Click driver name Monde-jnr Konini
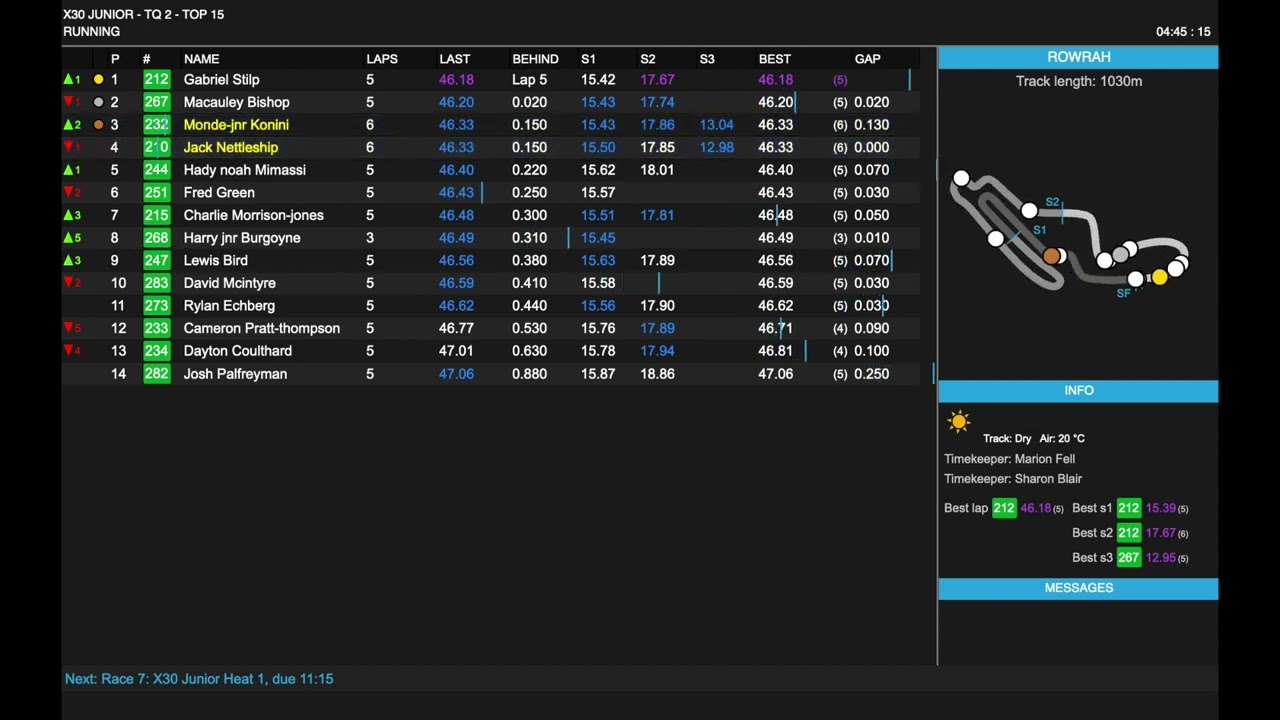Image resolution: width=1280 pixels, height=720 pixels. point(236,125)
